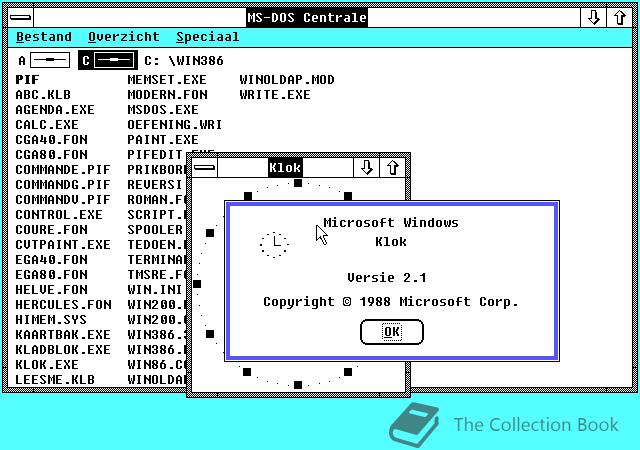Select file LEESME.KLB

pyautogui.click(x=55, y=380)
